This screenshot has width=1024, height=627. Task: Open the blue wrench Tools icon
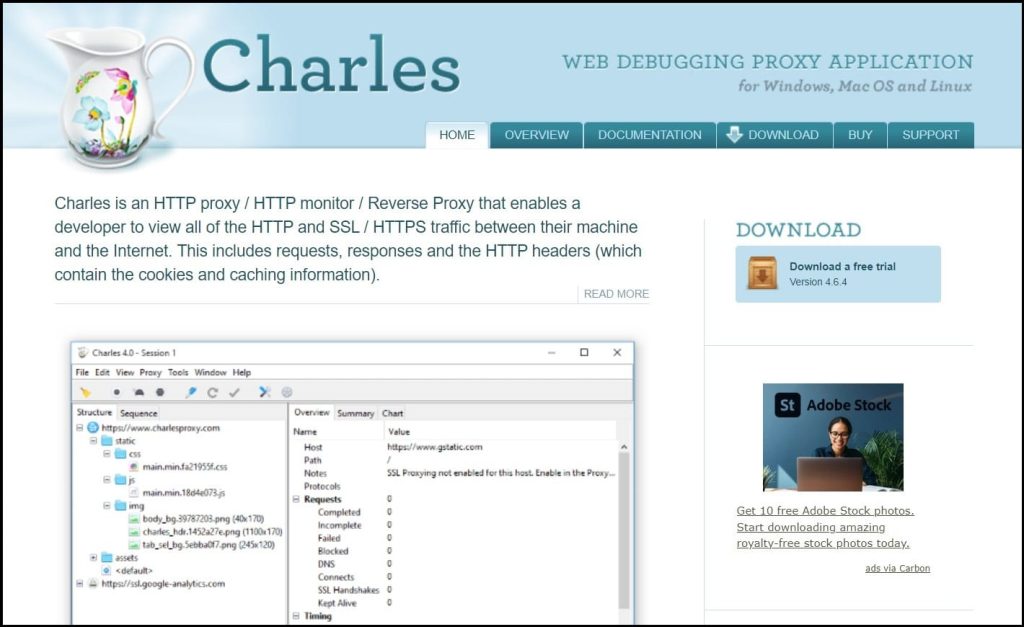pos(264,392)
